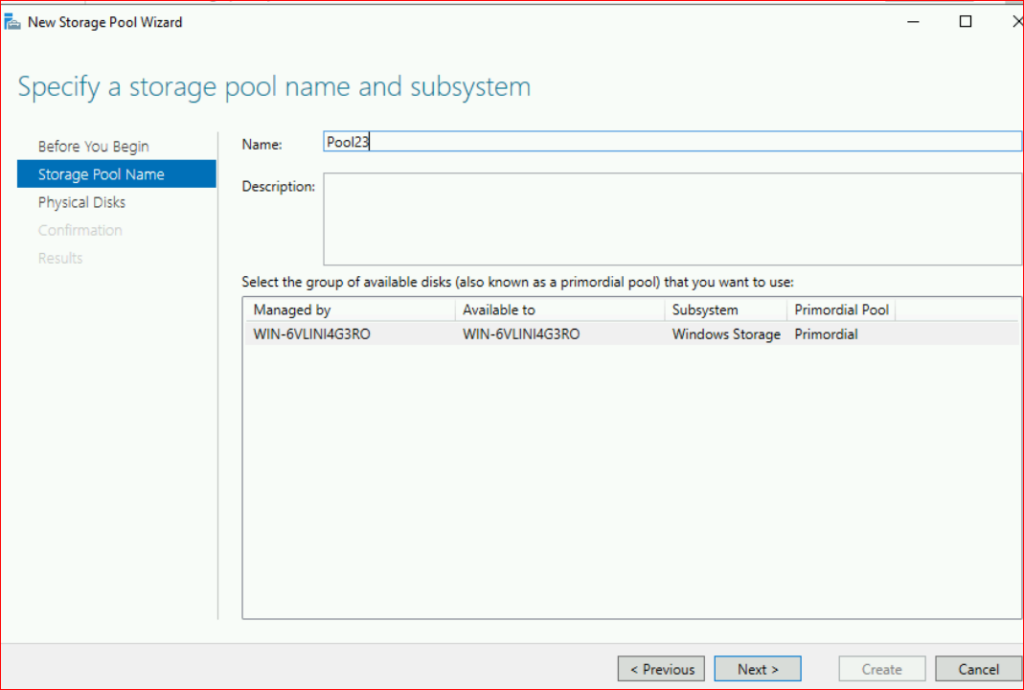Go to the Before You Begin step
Screen dimensions: 1024x690
[93, 146]
